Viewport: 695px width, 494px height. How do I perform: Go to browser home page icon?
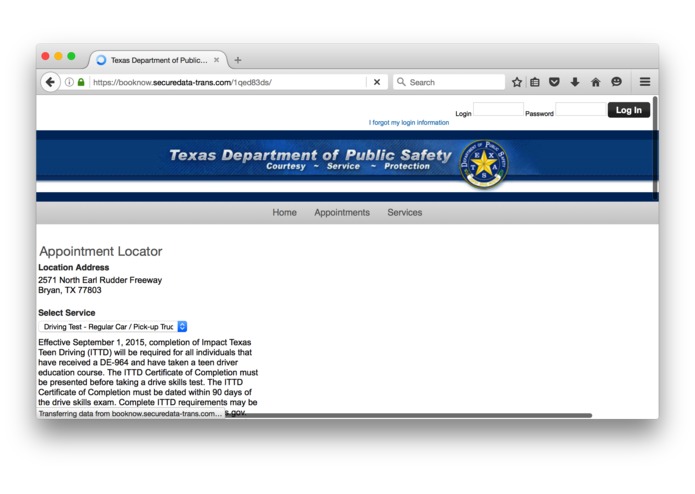click(x=596, y=82)
